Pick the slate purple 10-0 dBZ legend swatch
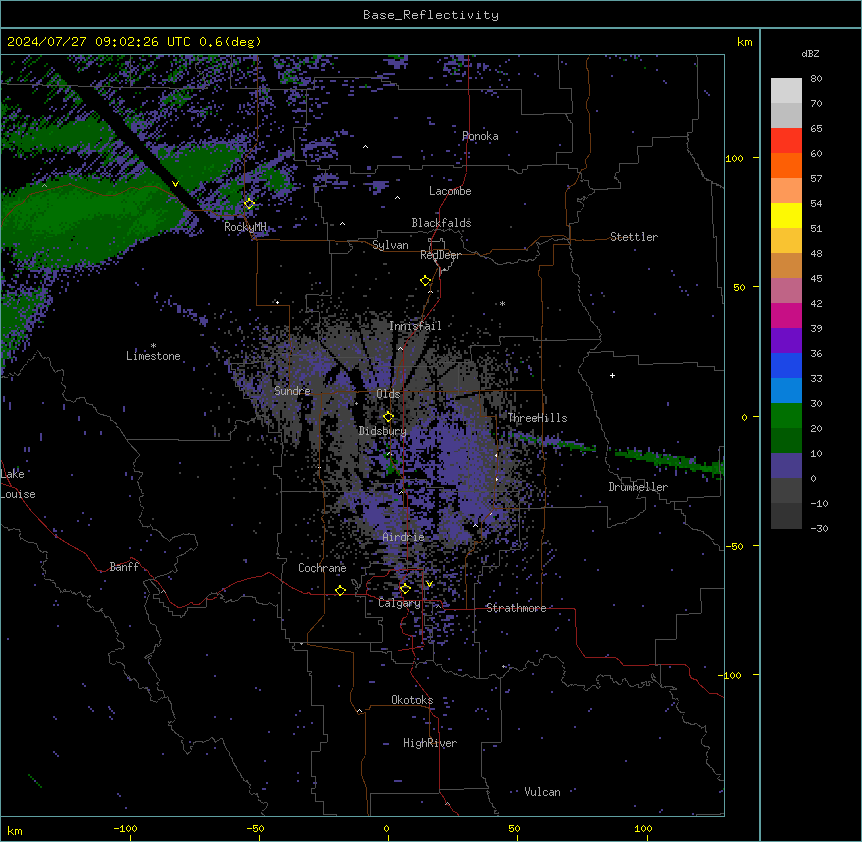862x842 pixels. (786, 466)
